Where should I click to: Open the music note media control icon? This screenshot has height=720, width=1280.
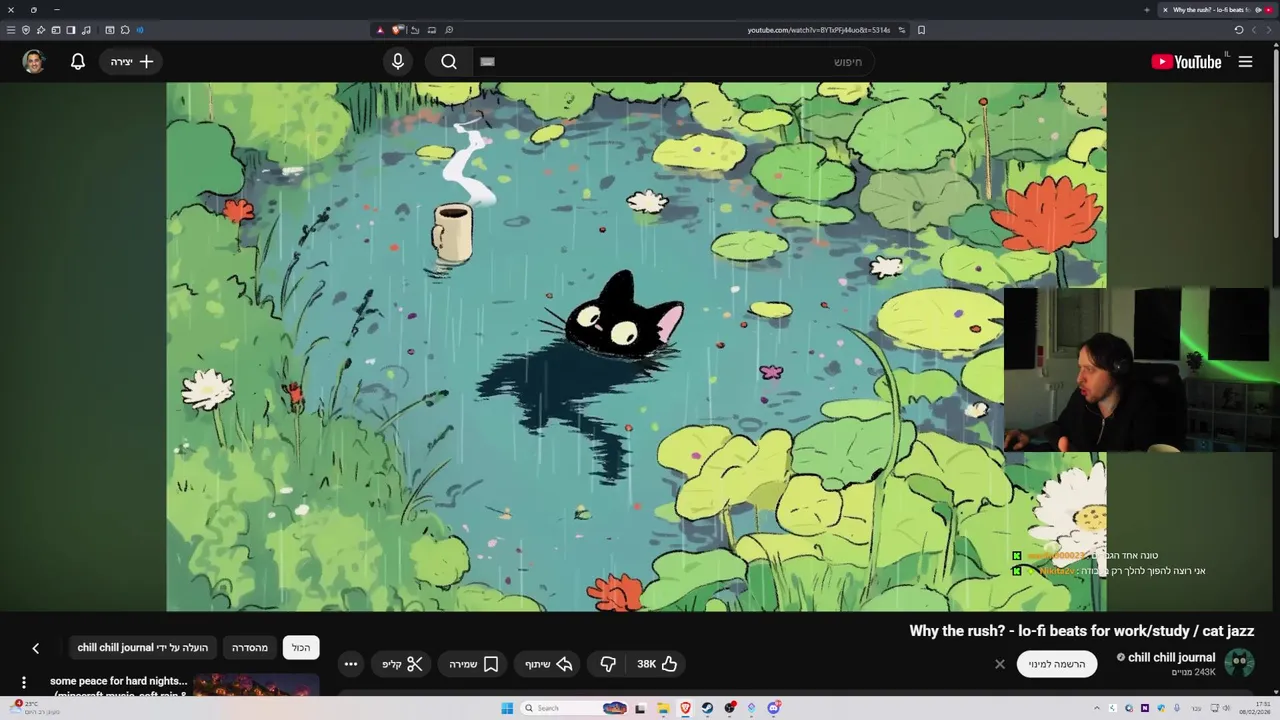(x=86, y=30)
